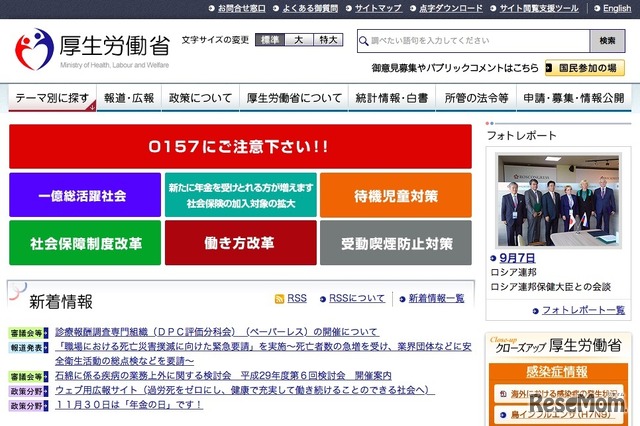Select the dark red 働き方改革 tile
Viewport: 640px width, 426px height.
pyautogui.click(x=240, y=243)
